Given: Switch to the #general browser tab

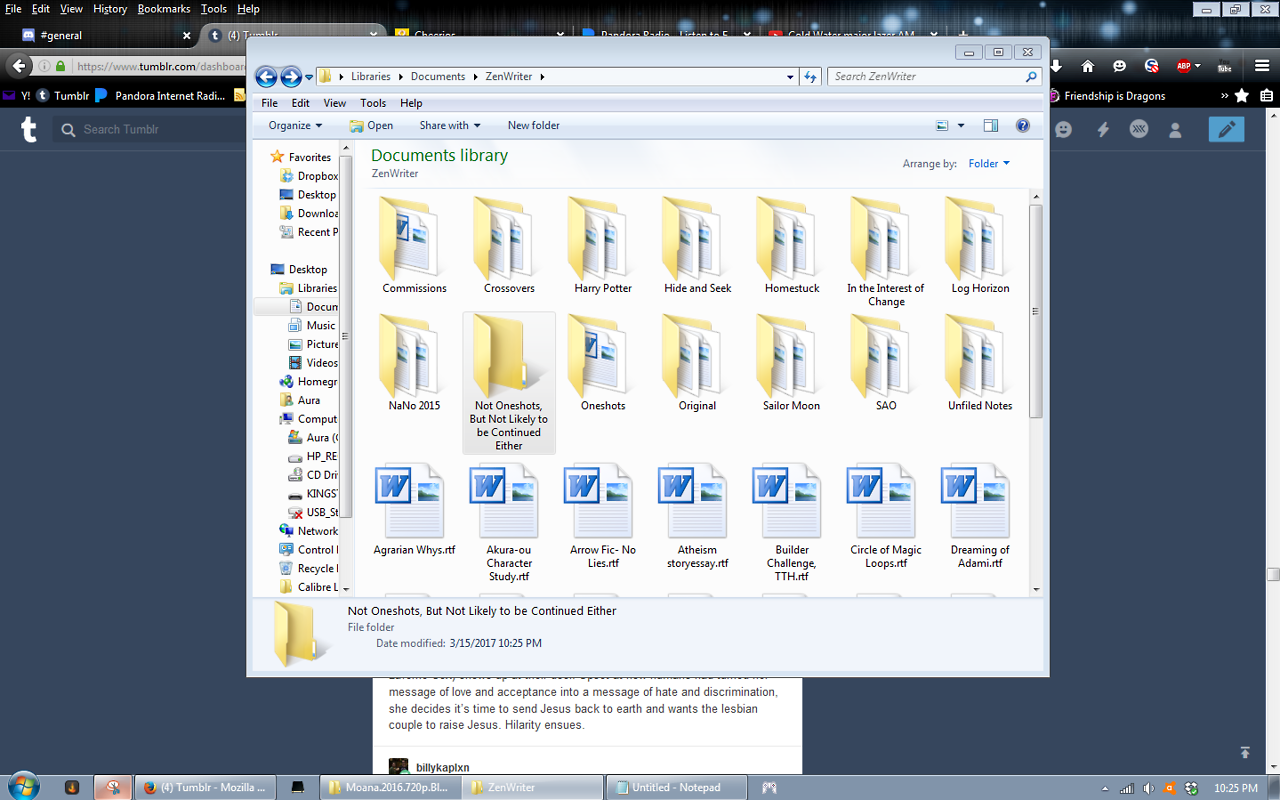Looking at the screenshot, I should pos(105,35).
